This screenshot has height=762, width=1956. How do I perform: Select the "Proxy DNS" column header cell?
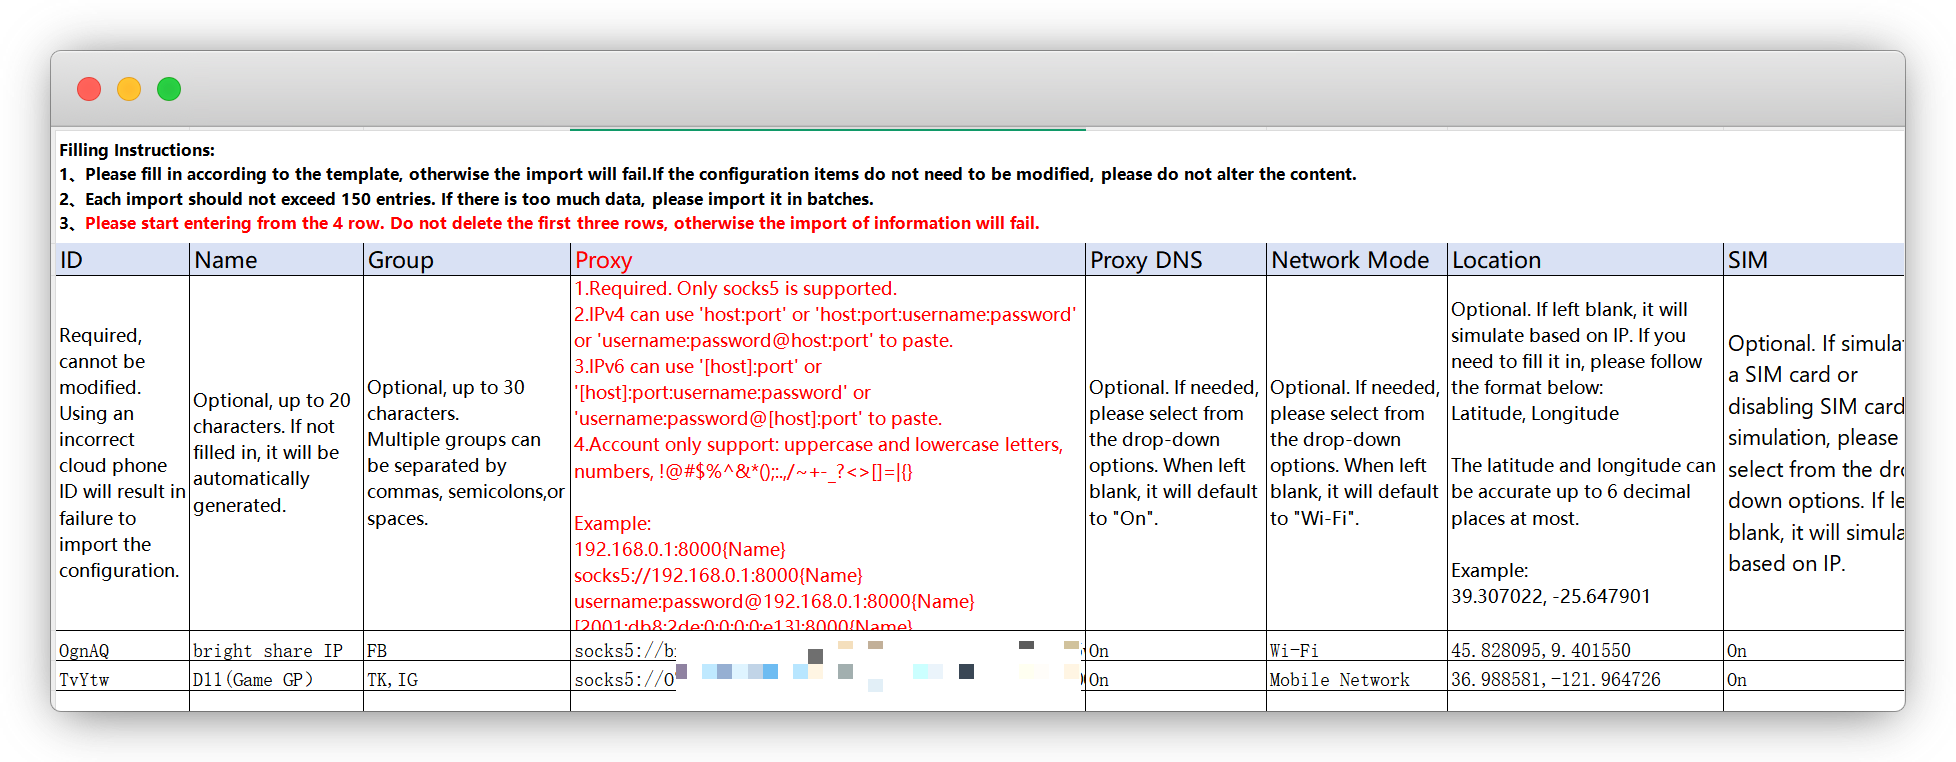click(x=1176, y=260)
